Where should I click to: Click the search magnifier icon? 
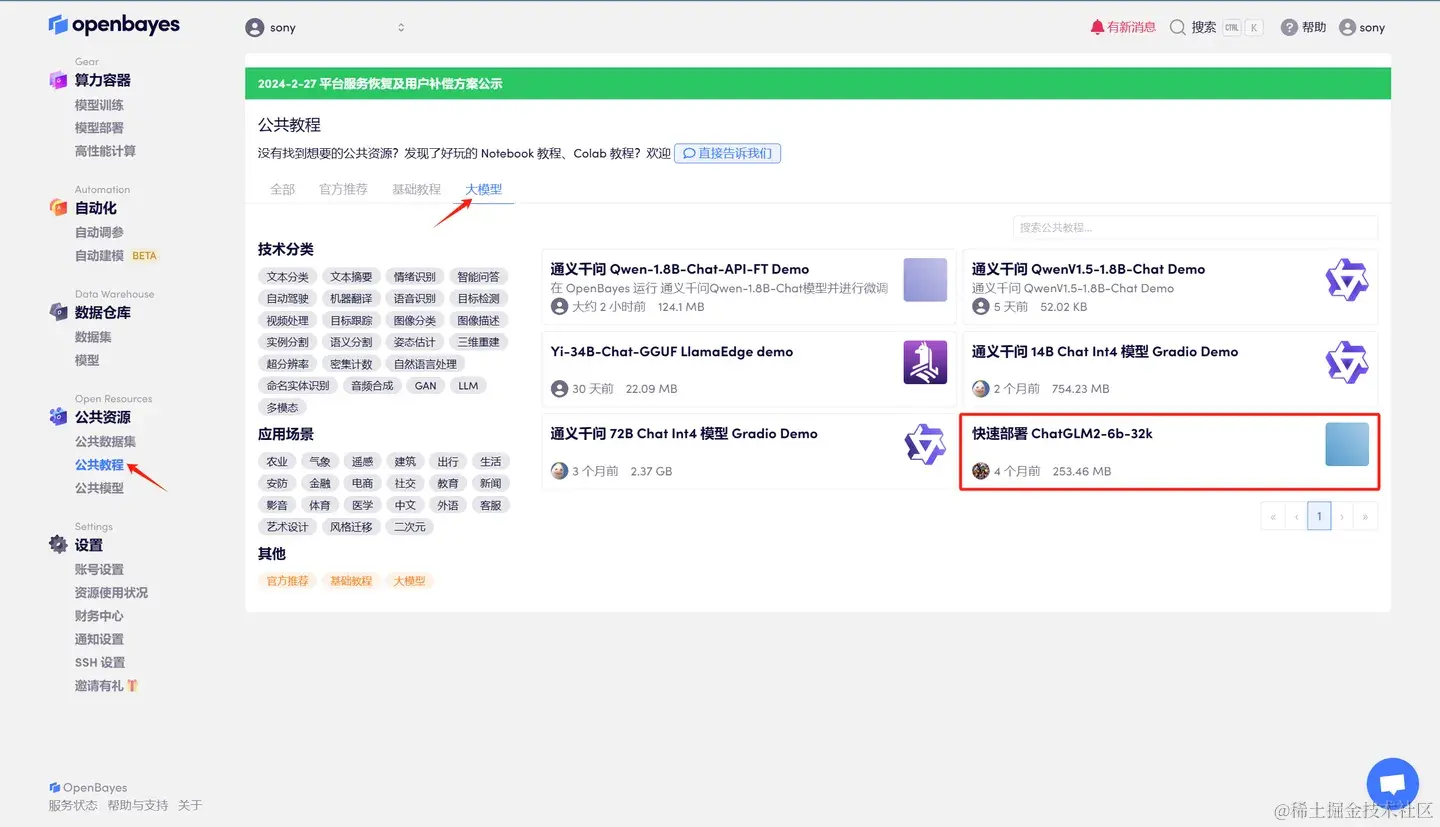click(x=1178, y=27)
